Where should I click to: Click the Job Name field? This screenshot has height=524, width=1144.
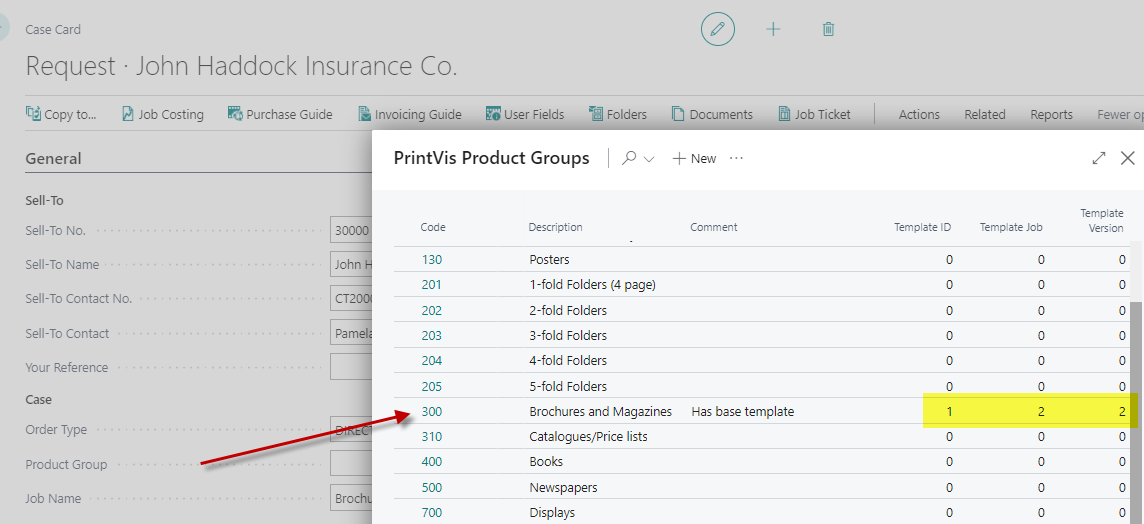[x=352, y=498]
